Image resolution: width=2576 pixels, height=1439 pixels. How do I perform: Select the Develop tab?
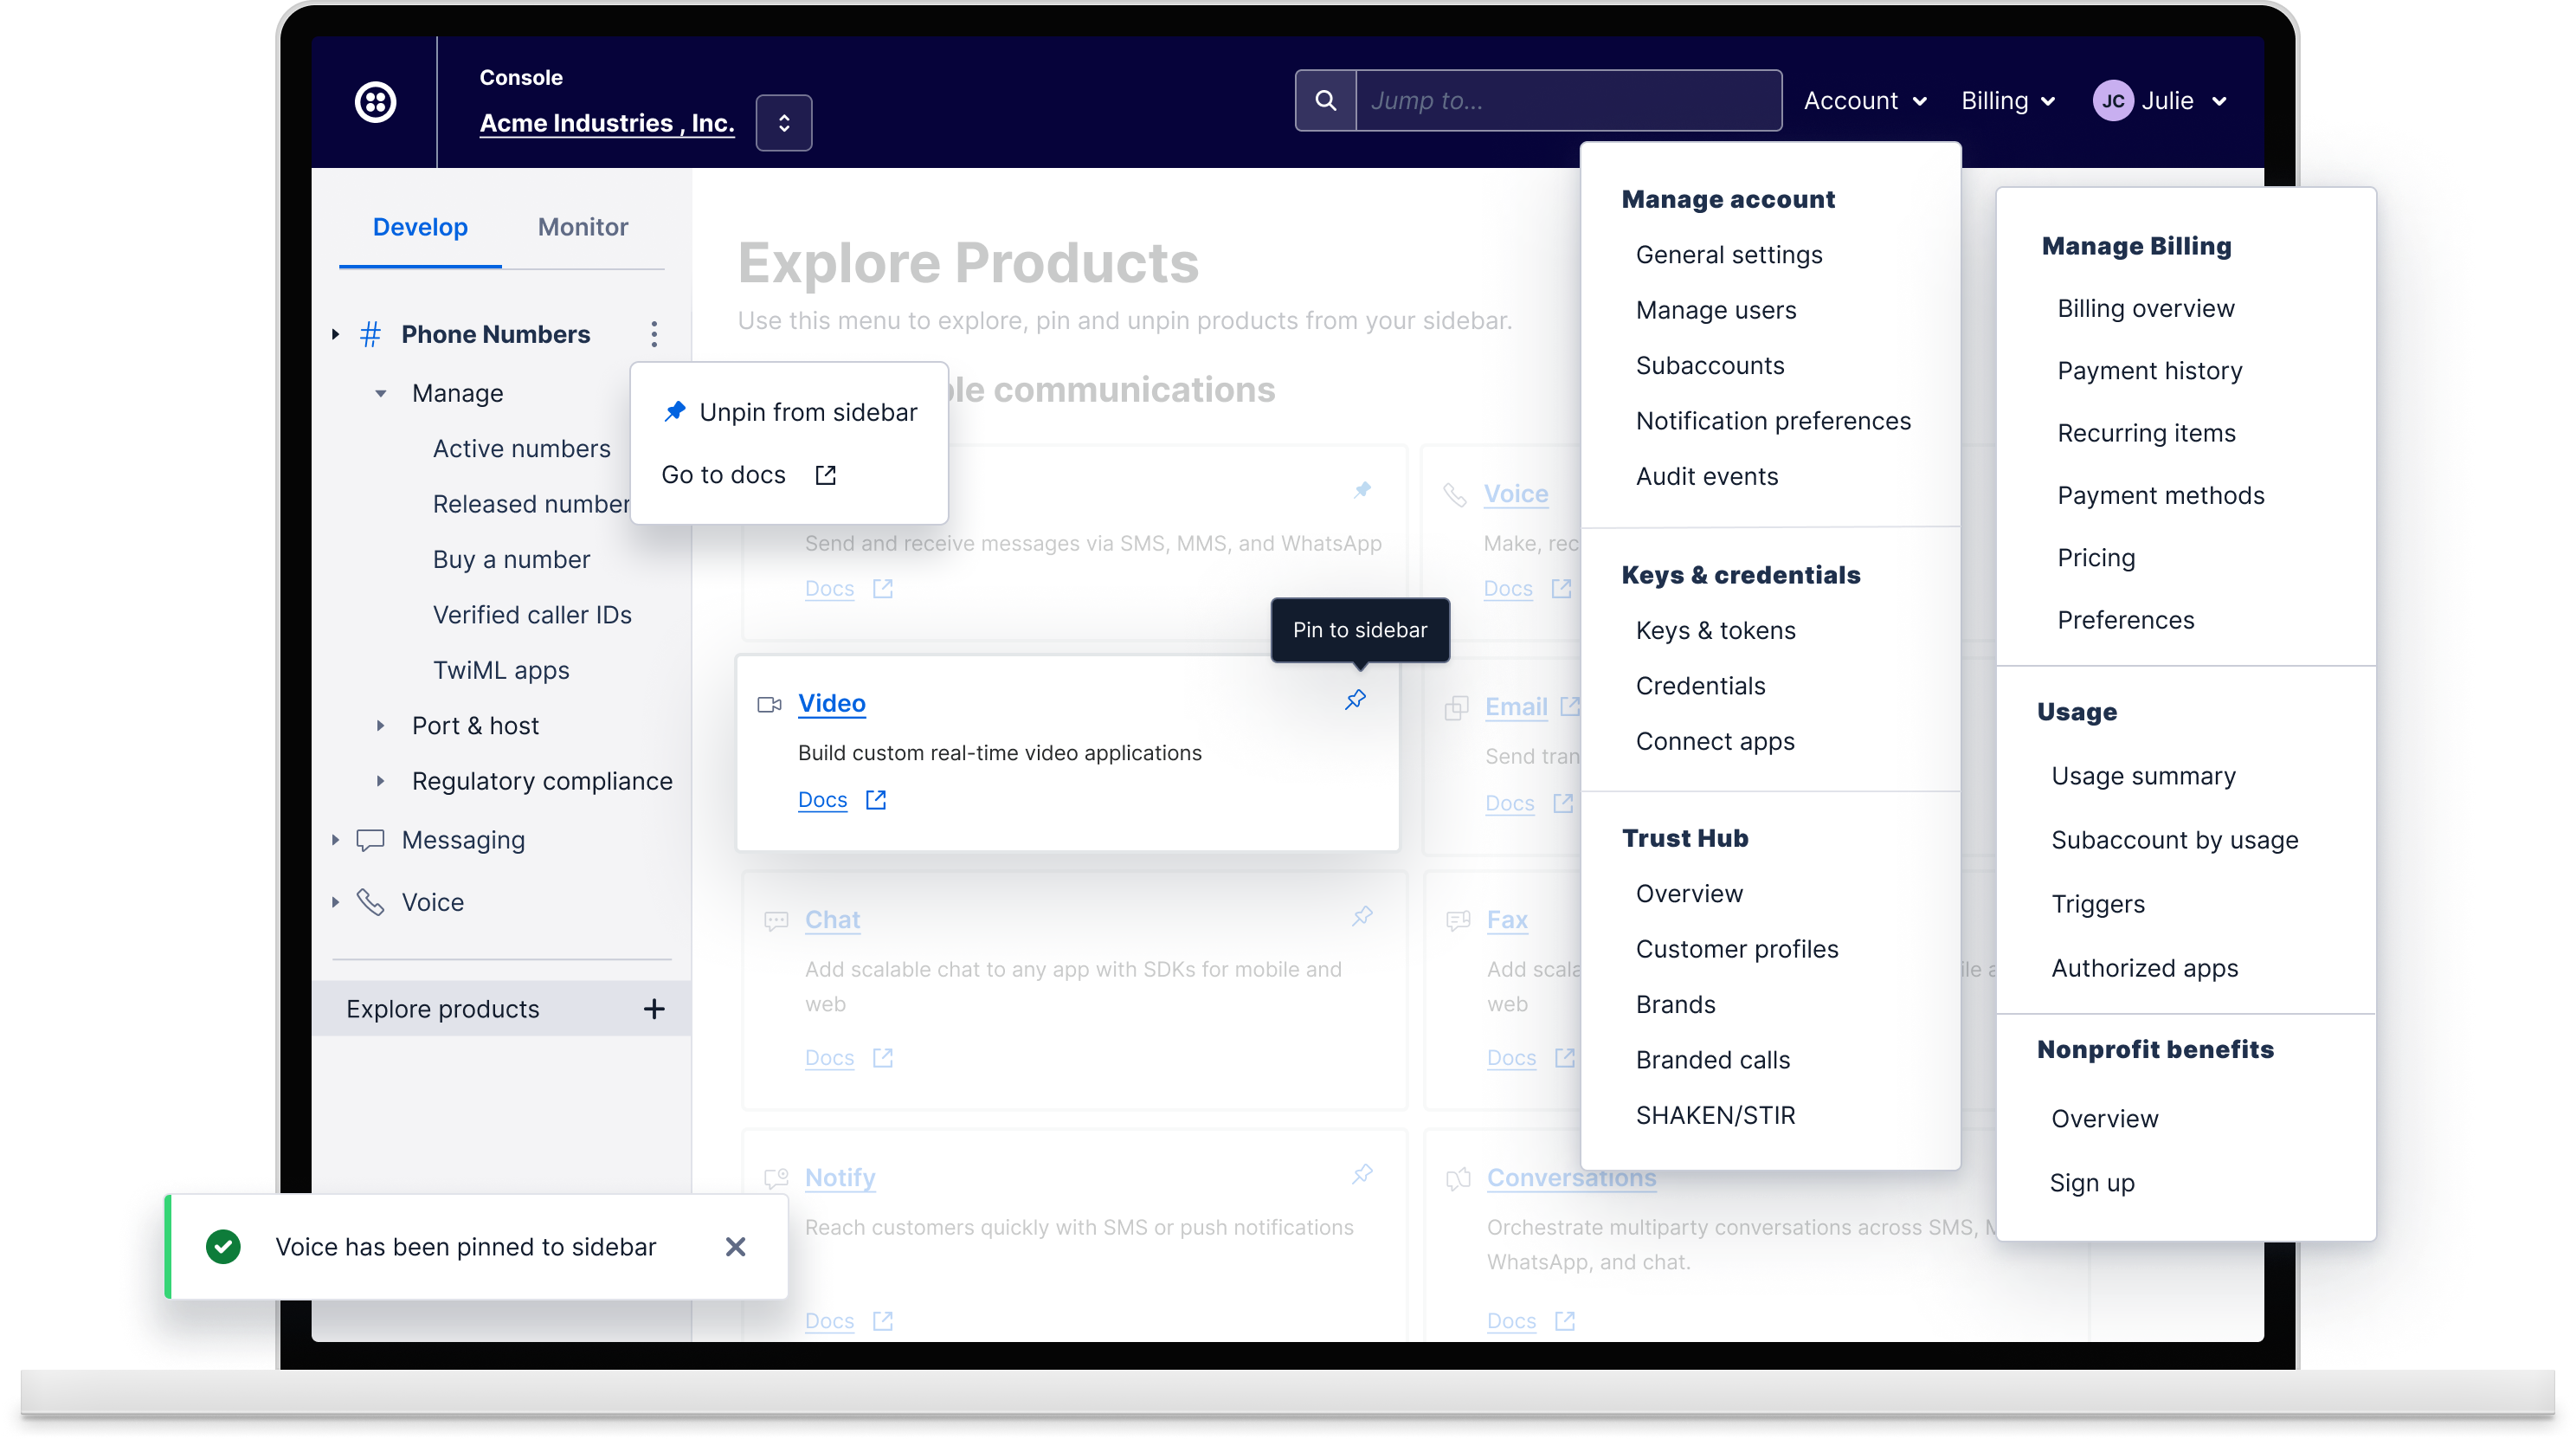tap(419, 227)
